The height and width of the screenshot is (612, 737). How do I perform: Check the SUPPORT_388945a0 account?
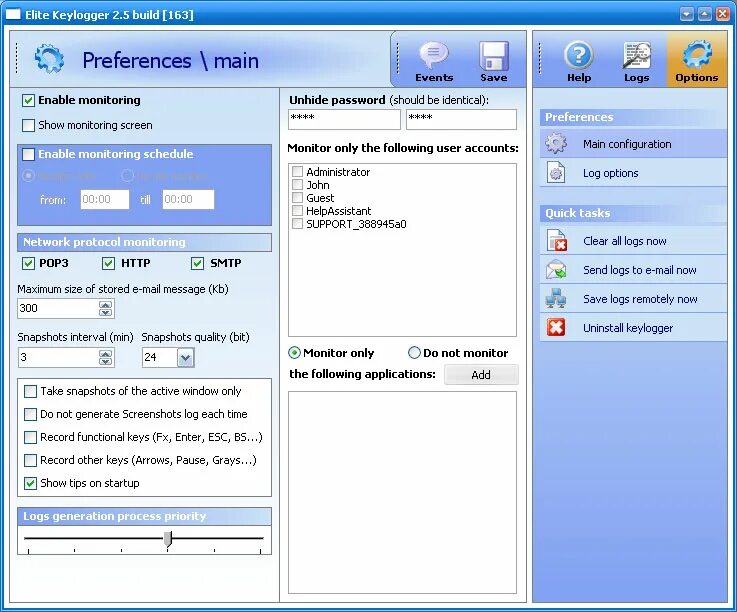[x=297, y=223]
